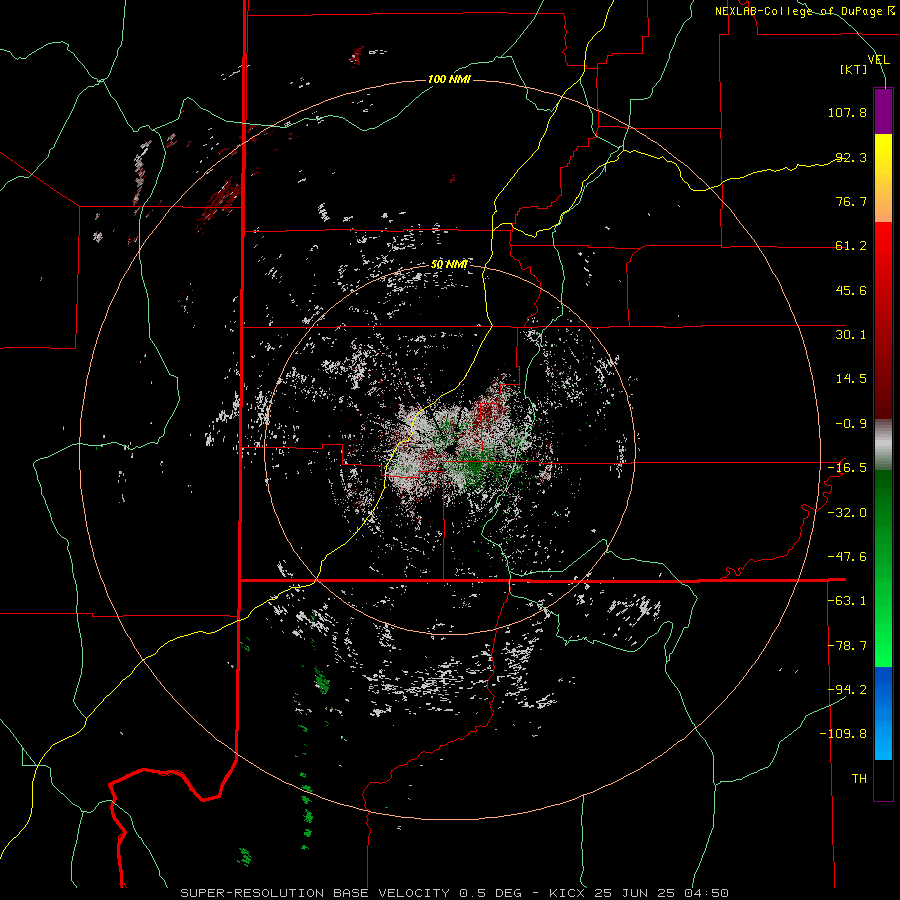Click the -94.2 velocity scale value

coord(847,690)
